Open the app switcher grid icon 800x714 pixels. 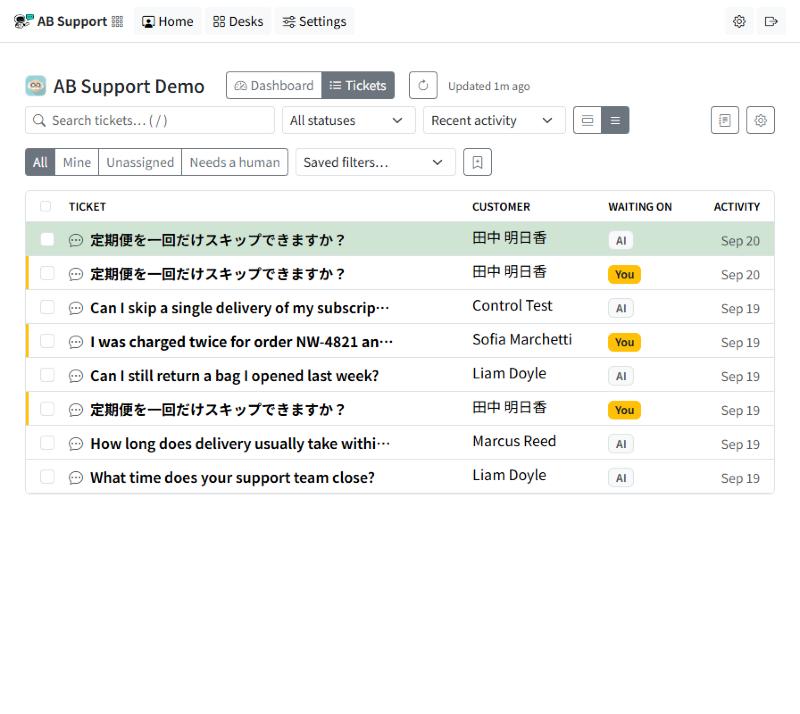coord(117,21)
